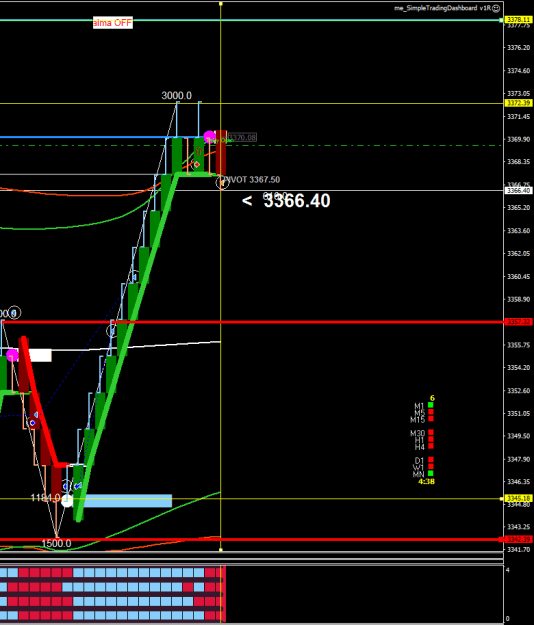The width and height of the screenshot is (534, 625).
Task: Click the 3345.18 yellow price tag
Action: point(518,498)
